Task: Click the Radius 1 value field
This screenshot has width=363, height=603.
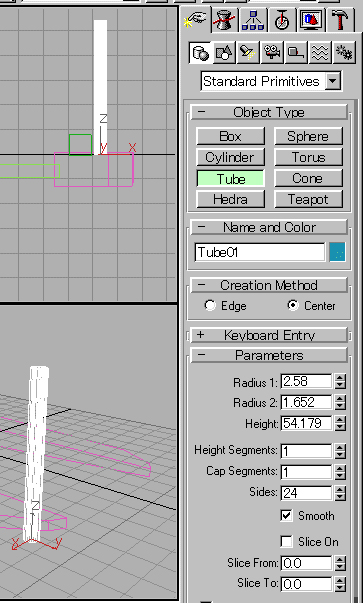Action: click(x=306, y=381)
